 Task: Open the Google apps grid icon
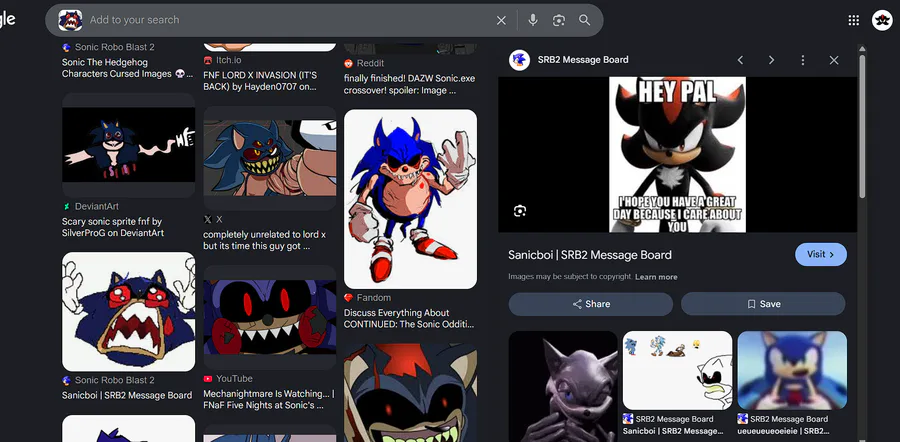[x=854, y=20]
